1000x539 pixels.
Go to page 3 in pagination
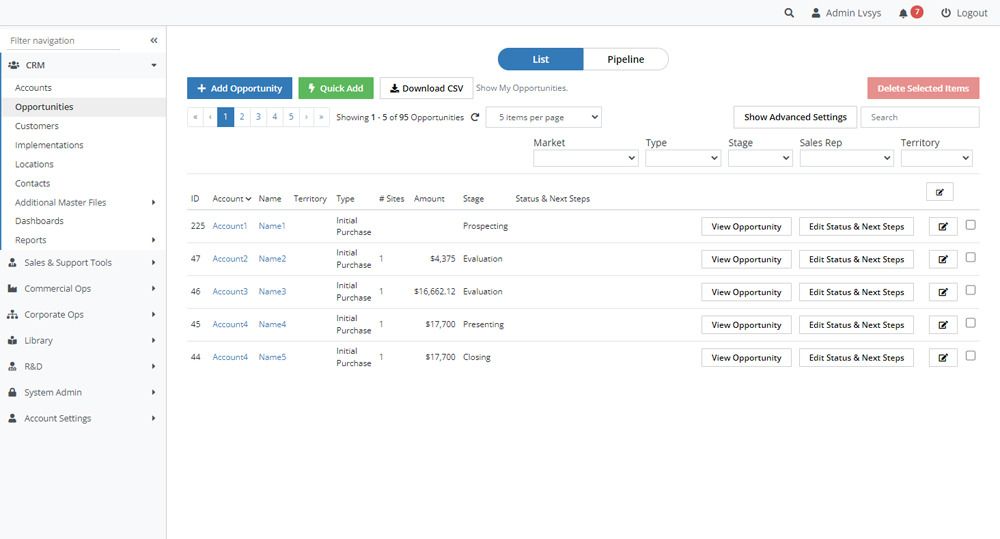[258, 117]
